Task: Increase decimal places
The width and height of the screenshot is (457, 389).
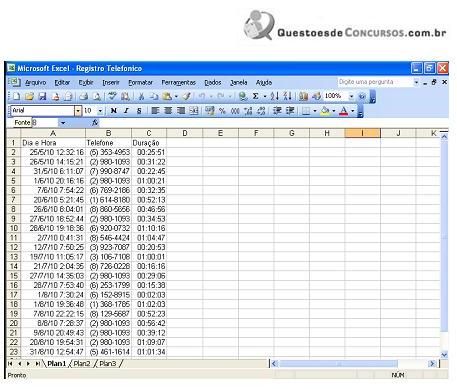Action: pyautogui.click(x=248, y=111)
